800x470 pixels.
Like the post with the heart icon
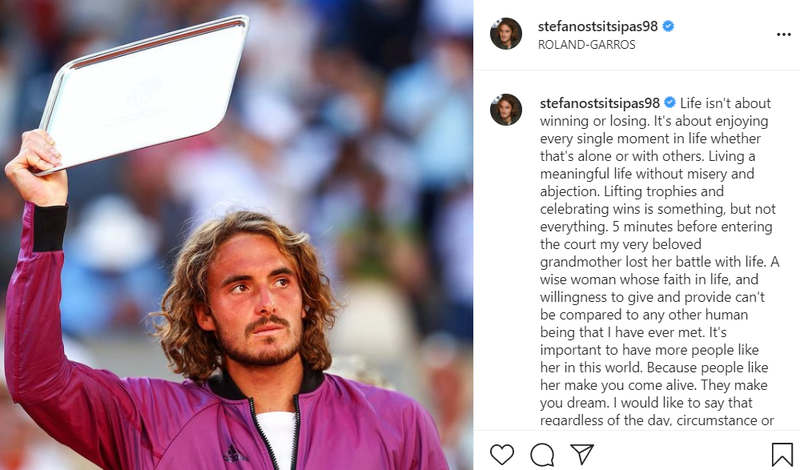(x=502, y=454)
